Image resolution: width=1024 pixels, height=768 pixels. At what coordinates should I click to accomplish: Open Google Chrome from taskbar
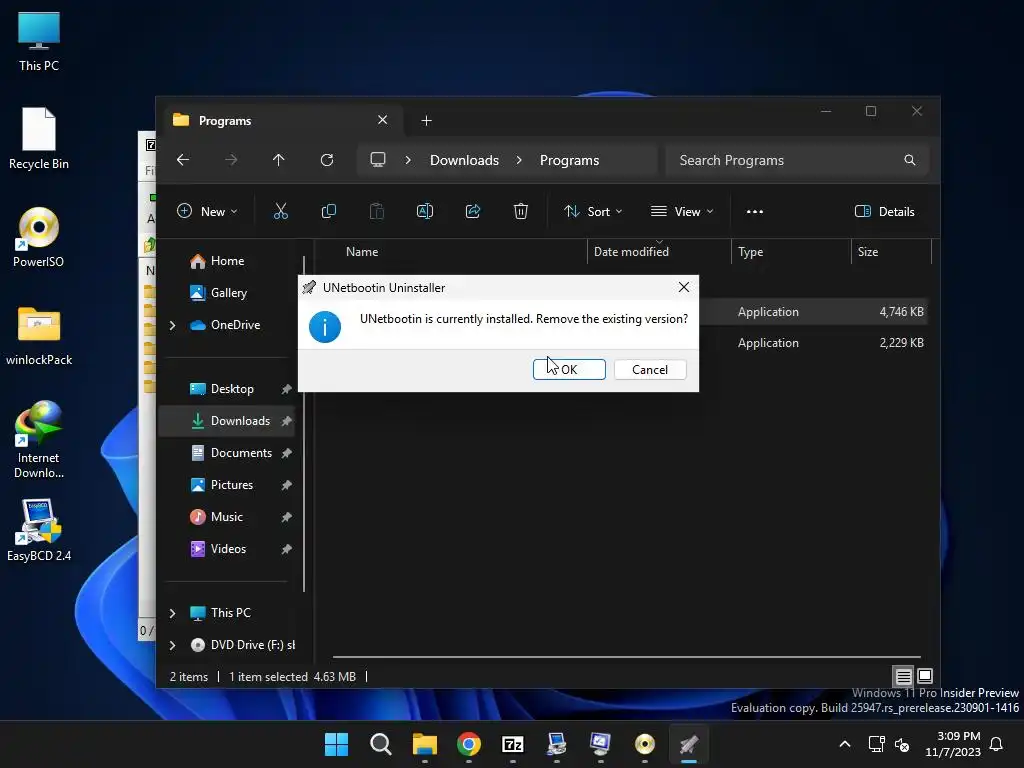tap(468, 744)
